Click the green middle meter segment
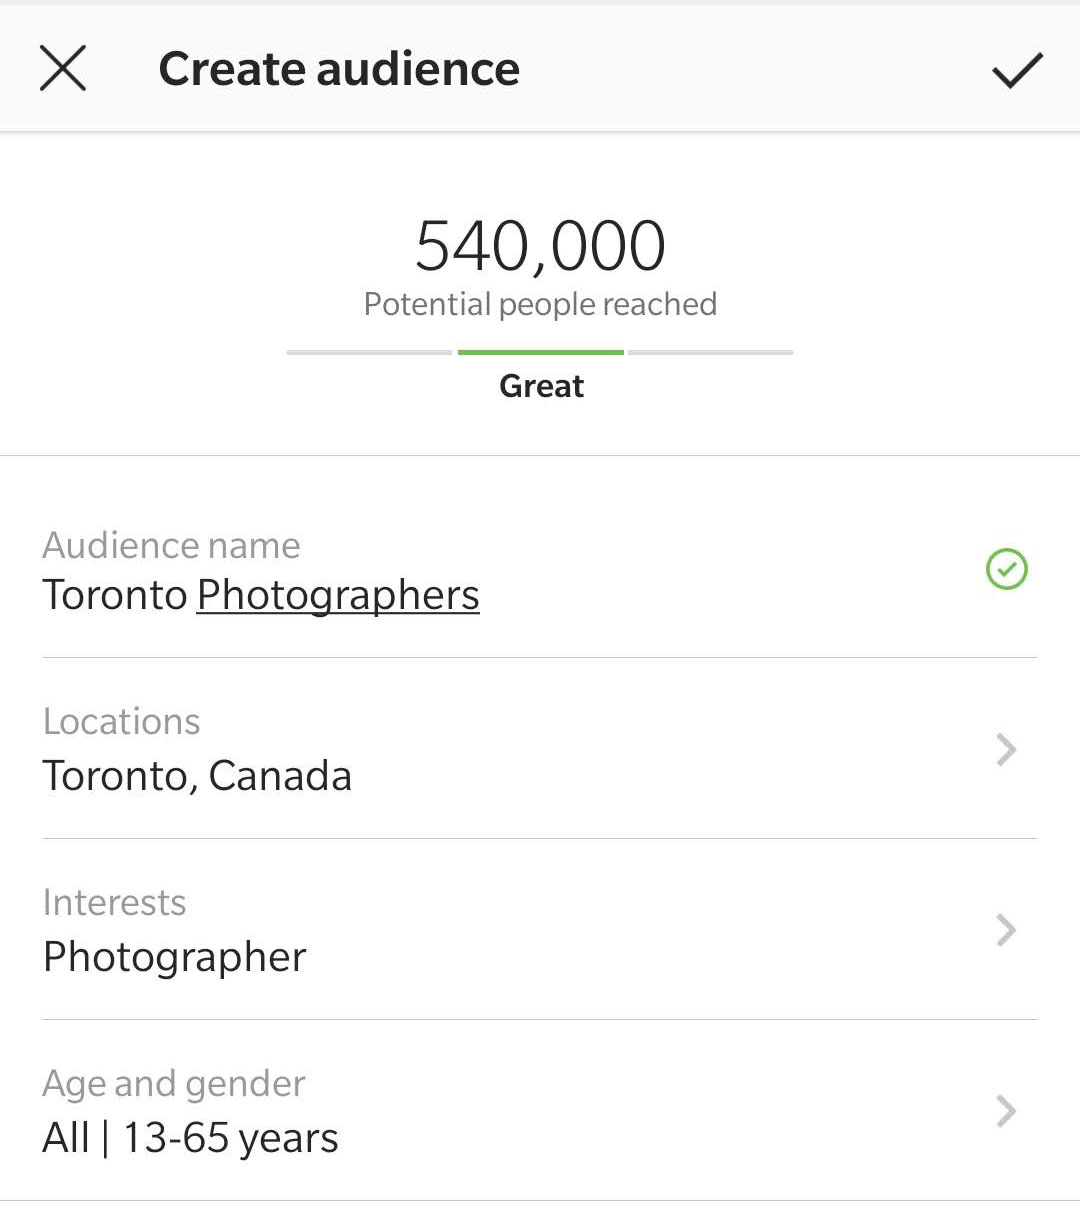Viewport: 1080px width, 1230px height. (540, 352)
